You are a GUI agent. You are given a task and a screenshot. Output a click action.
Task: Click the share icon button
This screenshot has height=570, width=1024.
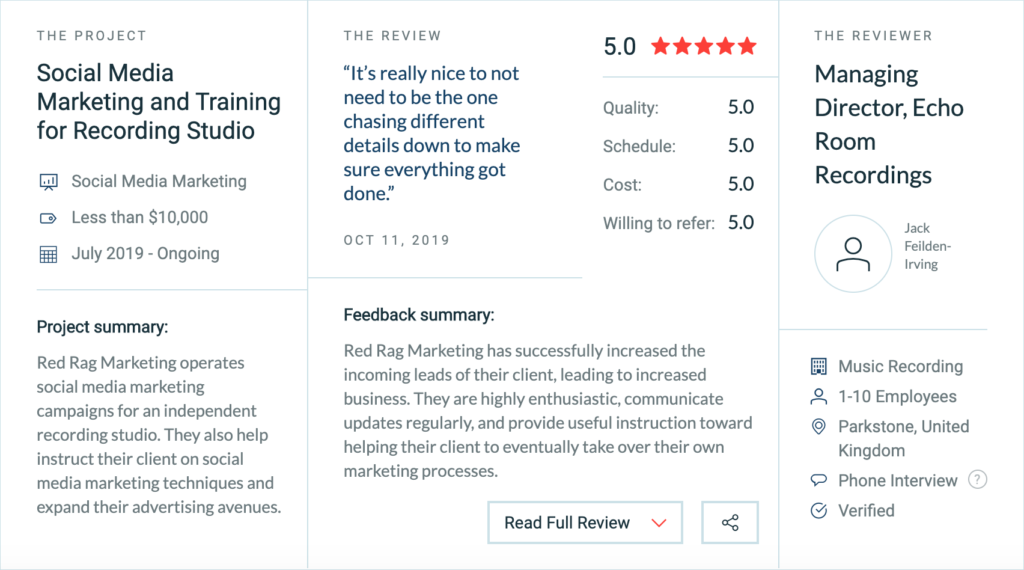(x=729, y=522)
